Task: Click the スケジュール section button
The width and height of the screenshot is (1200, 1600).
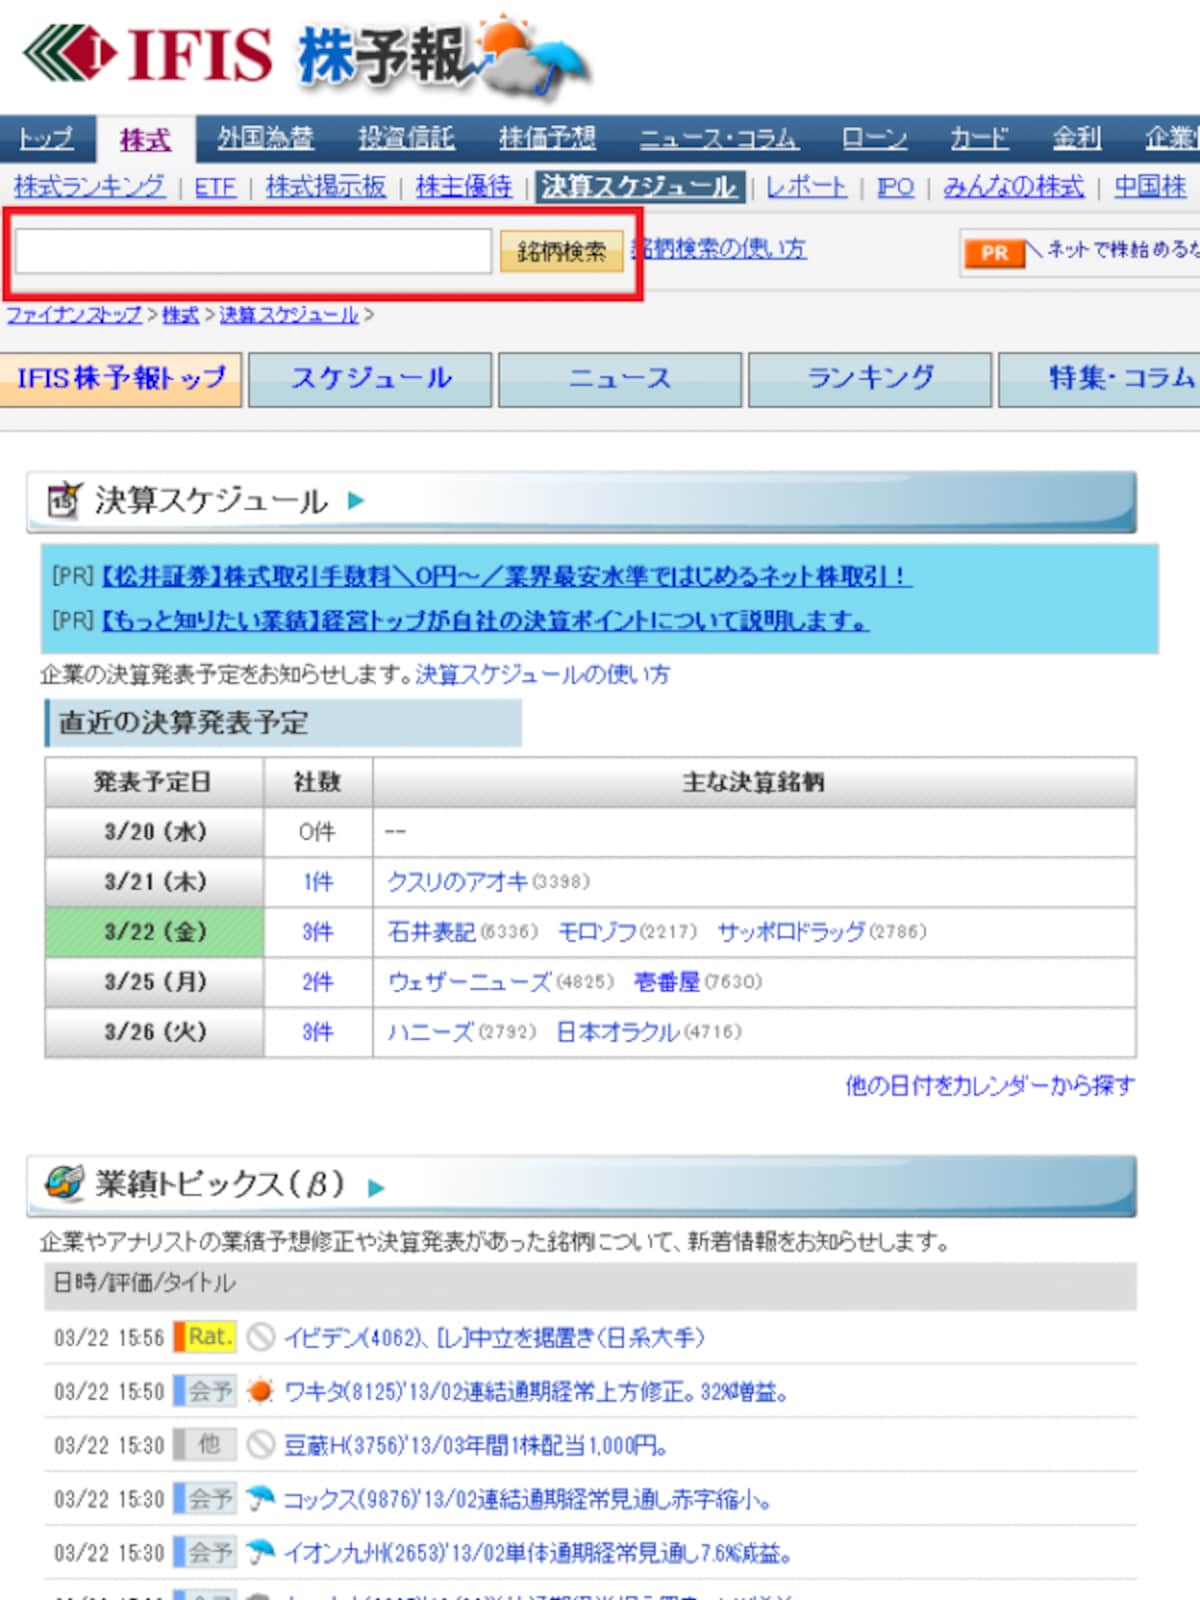Action: [370, 379]
